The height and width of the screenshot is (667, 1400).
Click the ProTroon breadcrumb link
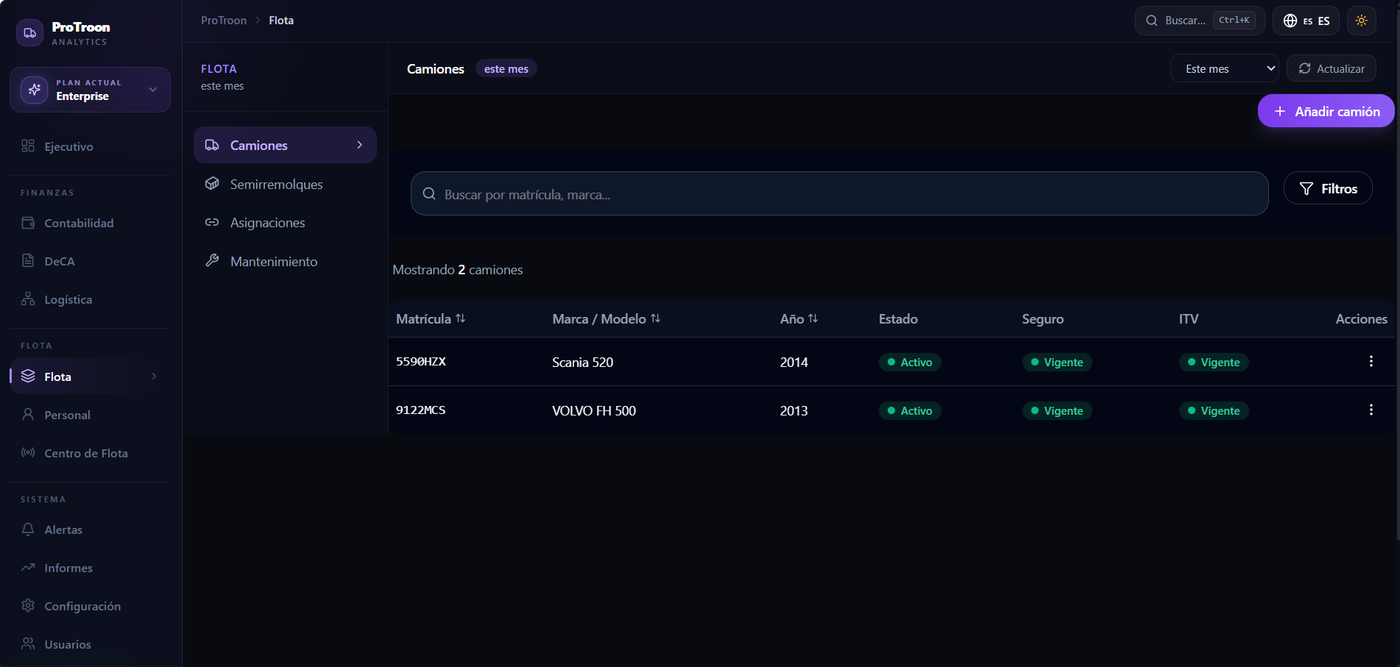(x=224, y=20)
